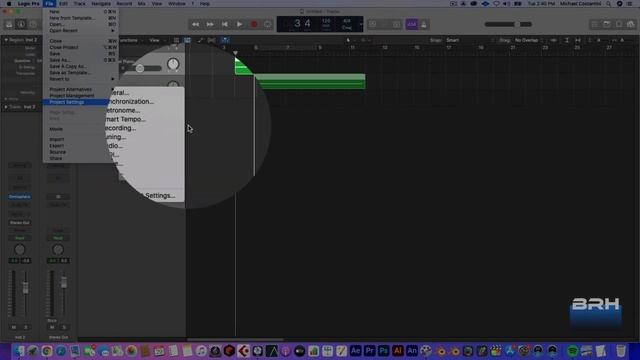The image size is (640, 360).
Task: Click the Rewind transport button
Action: pyautogui.click(x=196, y=24)
